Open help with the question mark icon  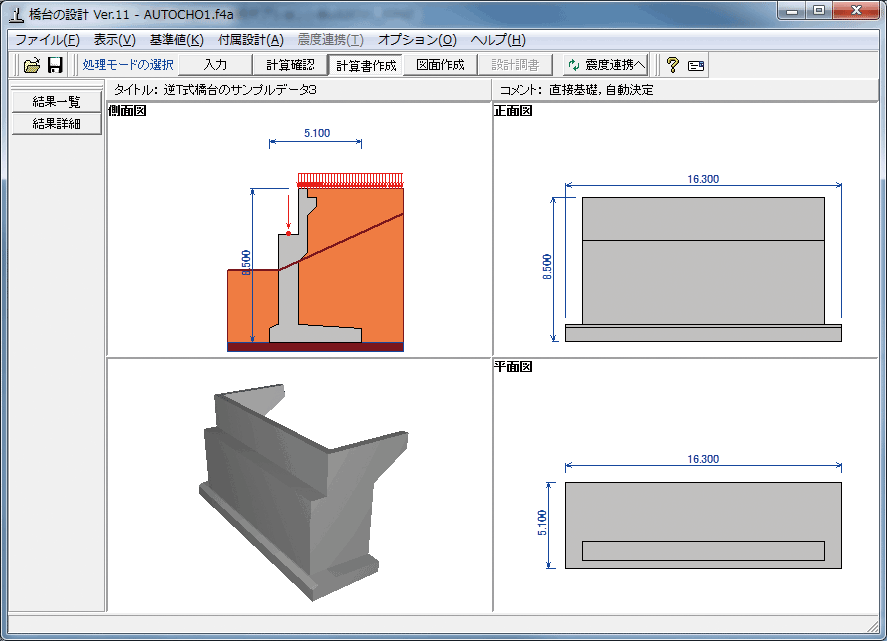pos(672,65)
